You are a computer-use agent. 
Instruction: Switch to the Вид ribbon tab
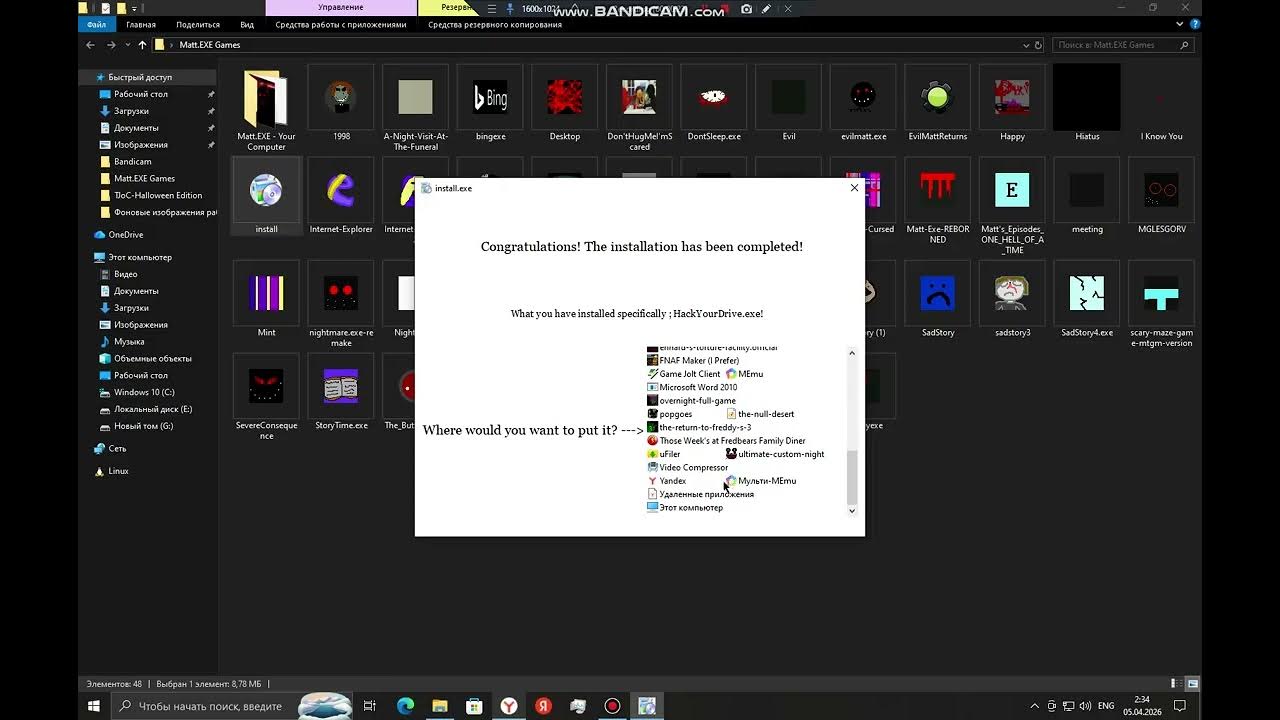pos(246,24)
